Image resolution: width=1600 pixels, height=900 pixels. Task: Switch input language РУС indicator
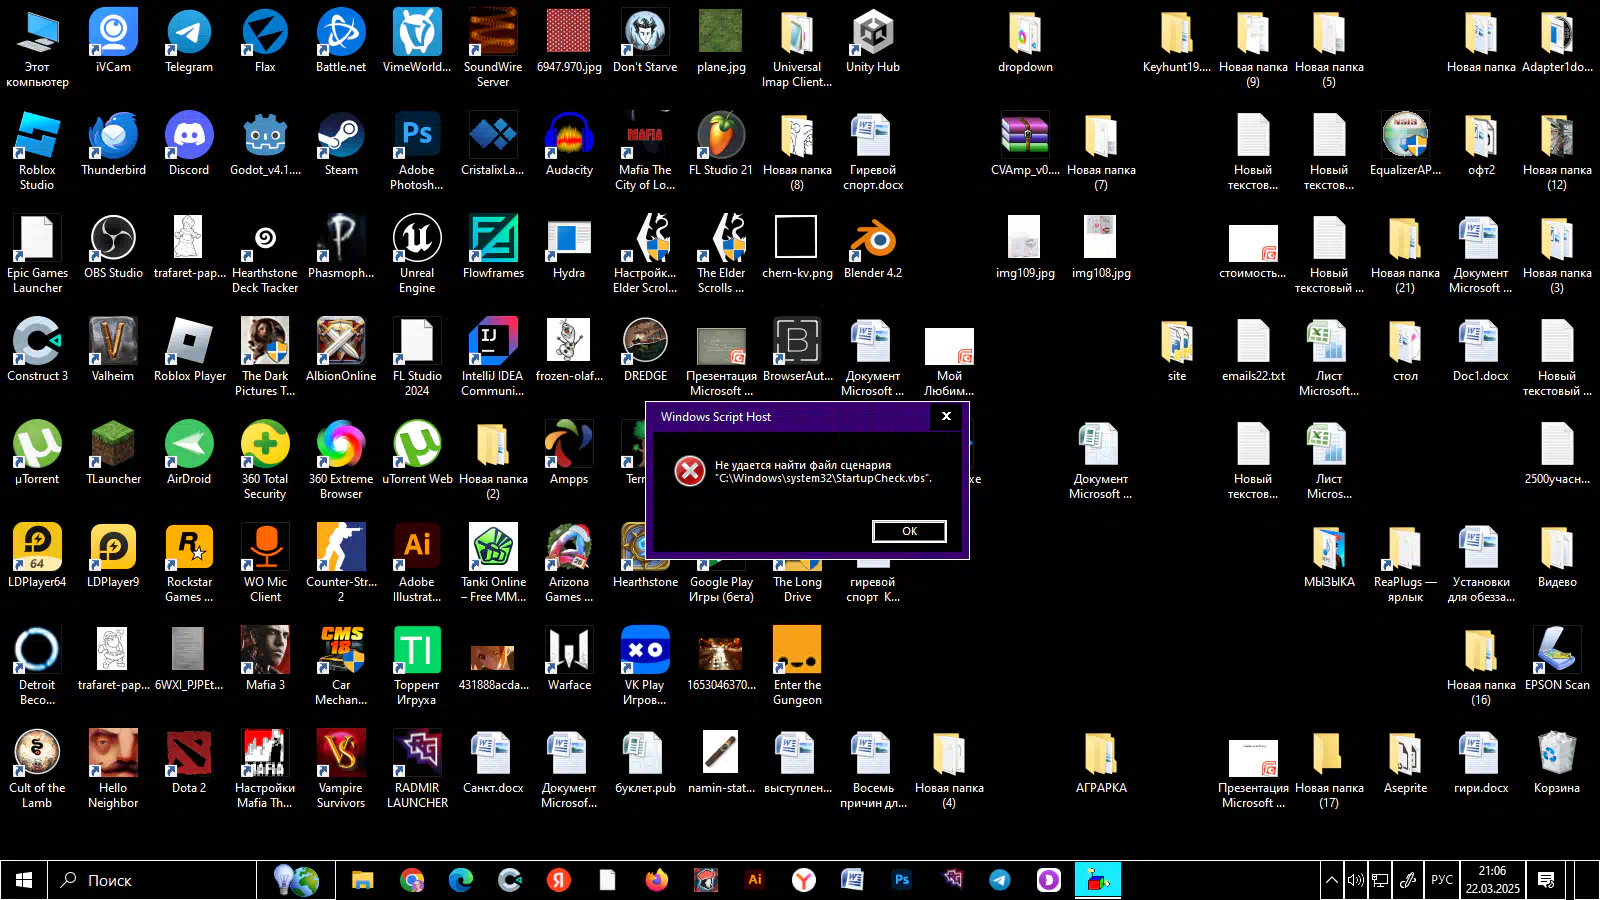[1441, 880]
